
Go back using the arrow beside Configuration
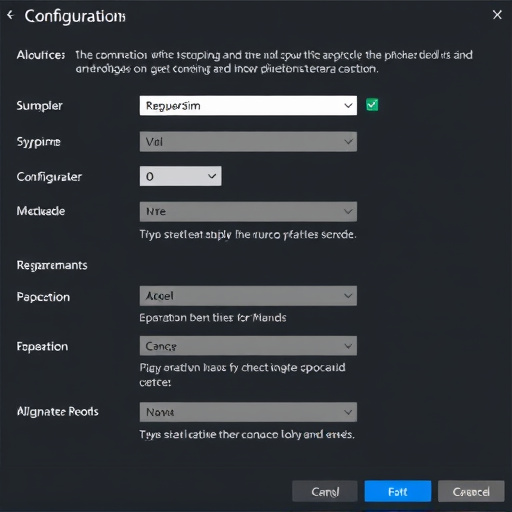coord(11,15)
